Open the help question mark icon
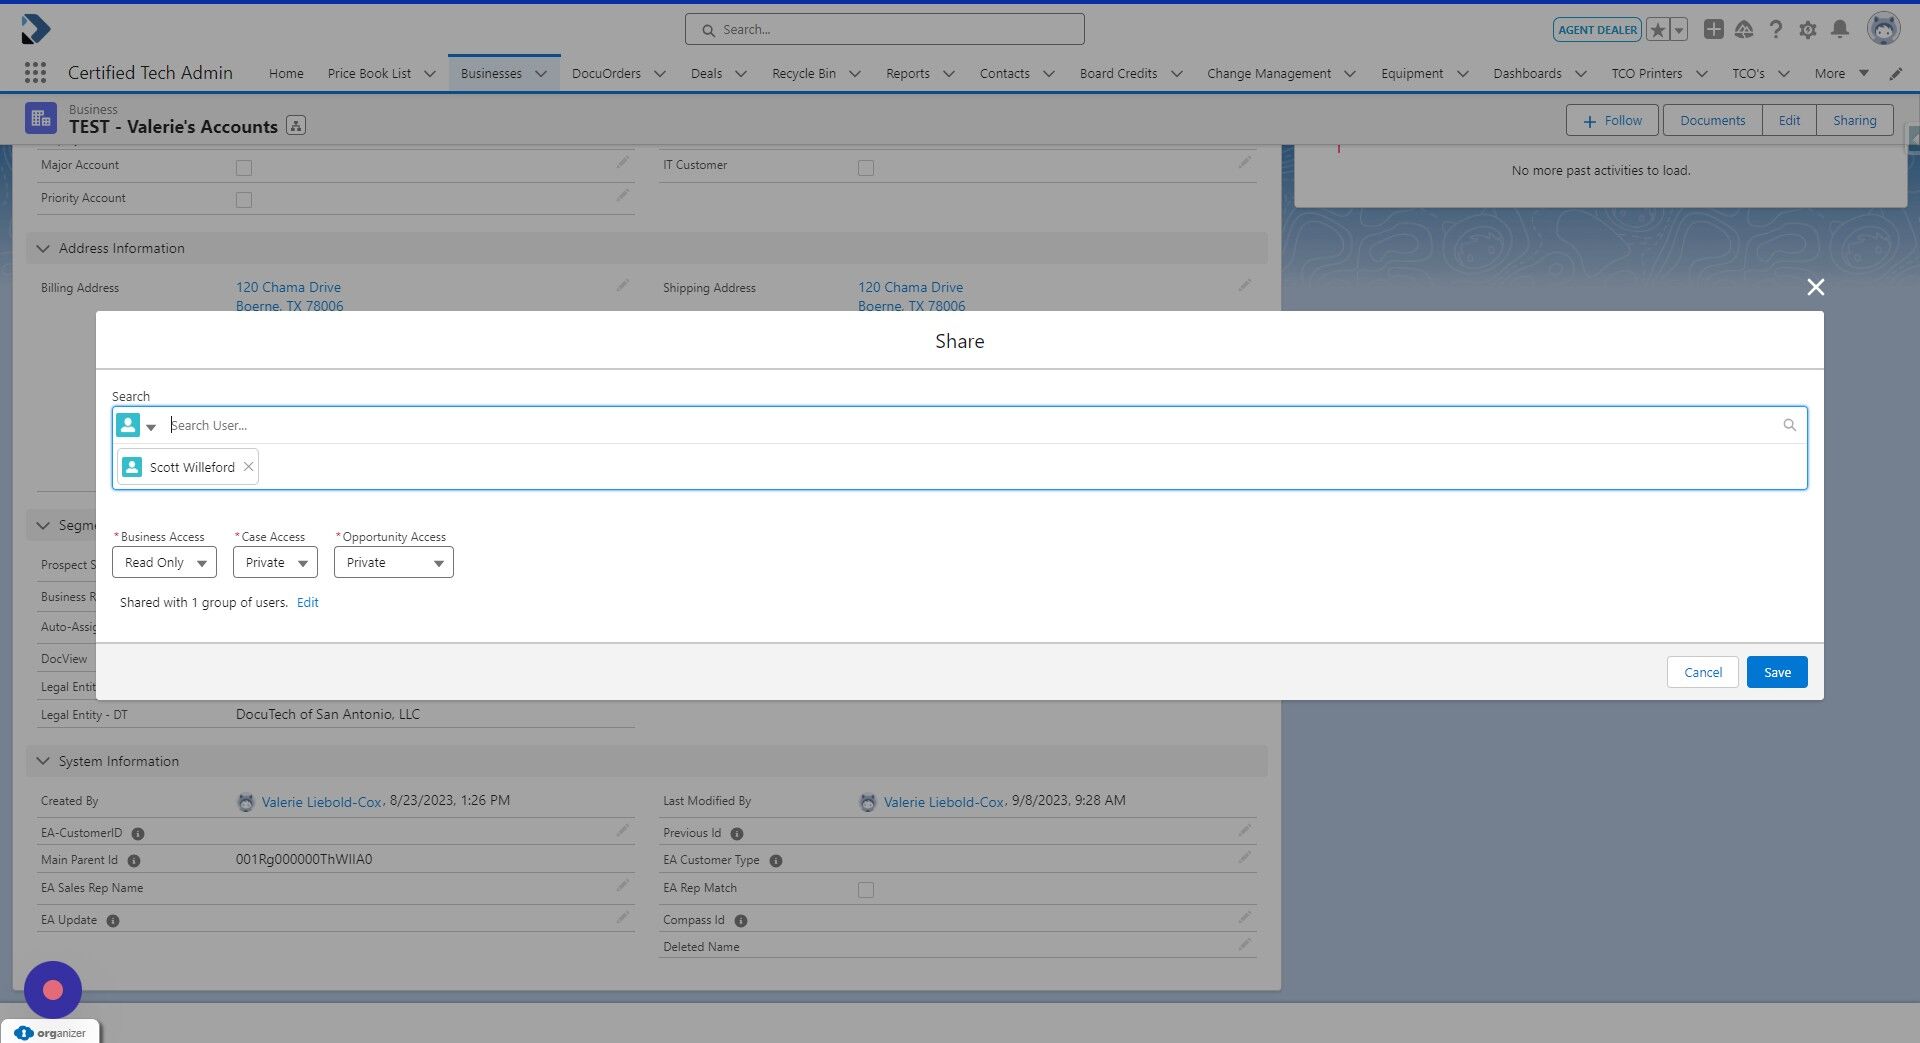Image resolution: width=1920 pixels, height=1043 pixels. pos(1776,29)
